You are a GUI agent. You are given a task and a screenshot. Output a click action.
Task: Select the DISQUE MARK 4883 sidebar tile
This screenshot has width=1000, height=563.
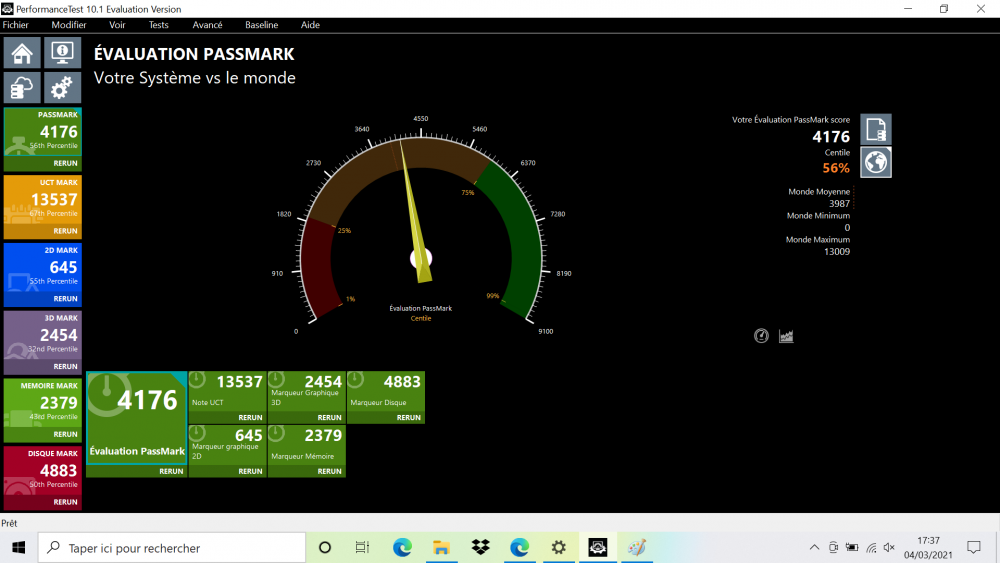(43, 471)
